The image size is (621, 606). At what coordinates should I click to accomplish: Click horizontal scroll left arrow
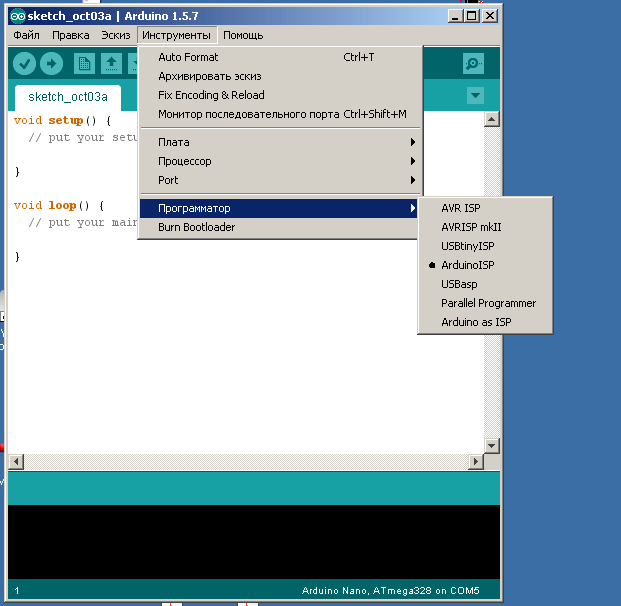click(x=16, y=461)
